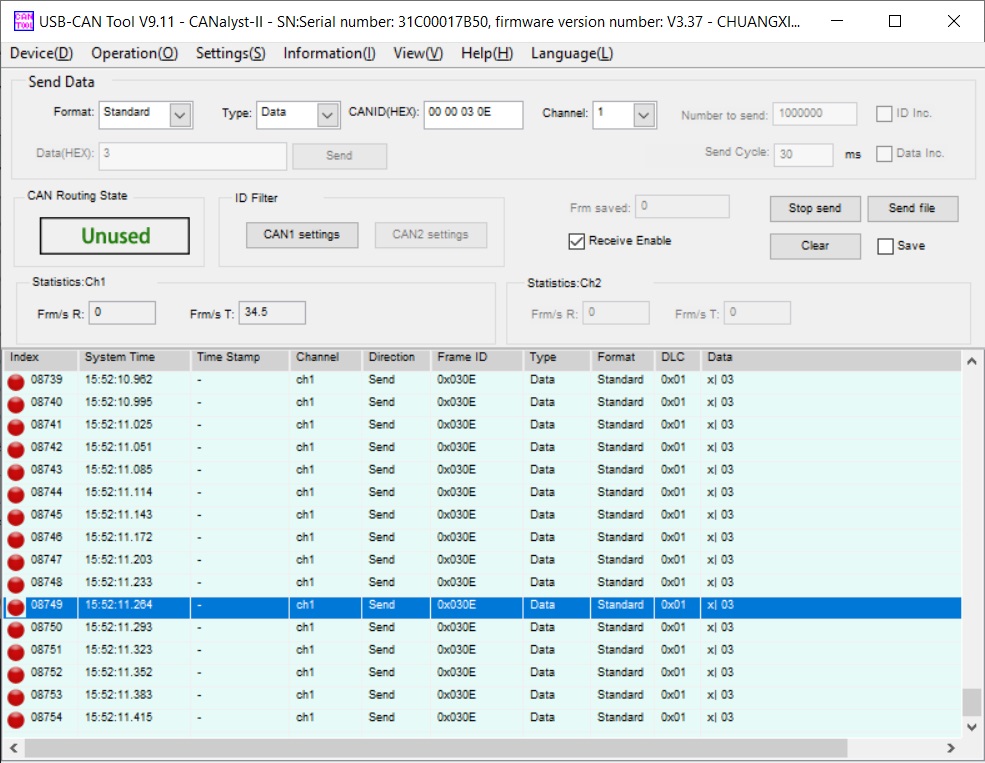
Task: Disable the Receive Enable checkbox
Action: [x=576, y=241]
